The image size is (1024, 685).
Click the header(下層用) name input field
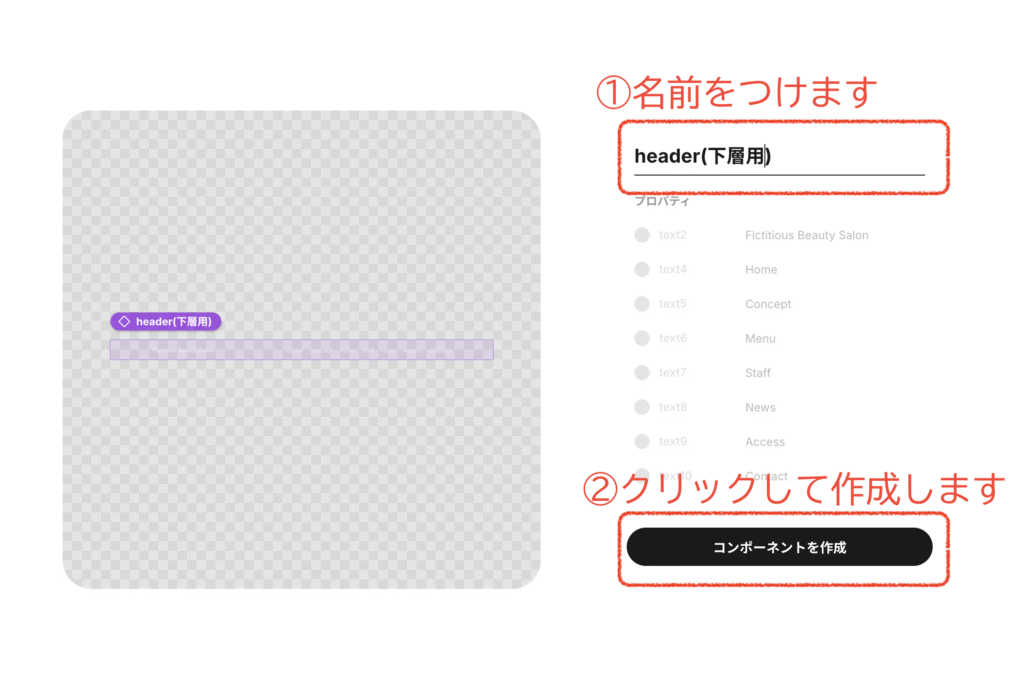coord(778,157)
